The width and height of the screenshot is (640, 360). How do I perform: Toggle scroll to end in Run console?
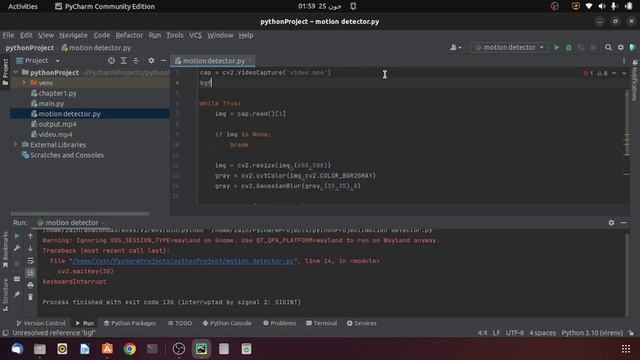(x=30, y=273)
